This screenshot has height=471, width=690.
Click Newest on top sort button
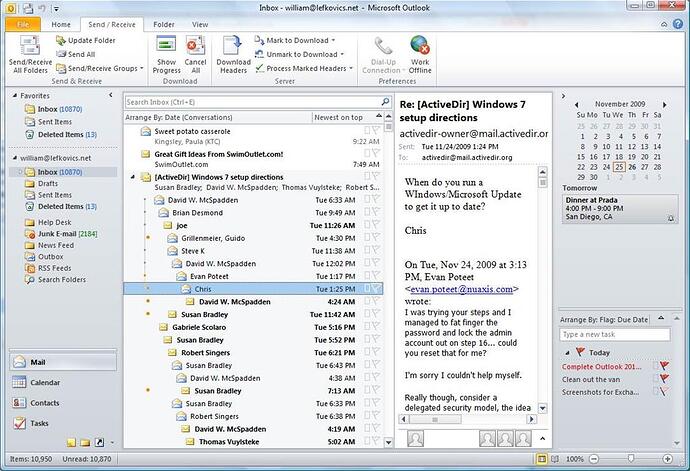[x=338, y=118]
